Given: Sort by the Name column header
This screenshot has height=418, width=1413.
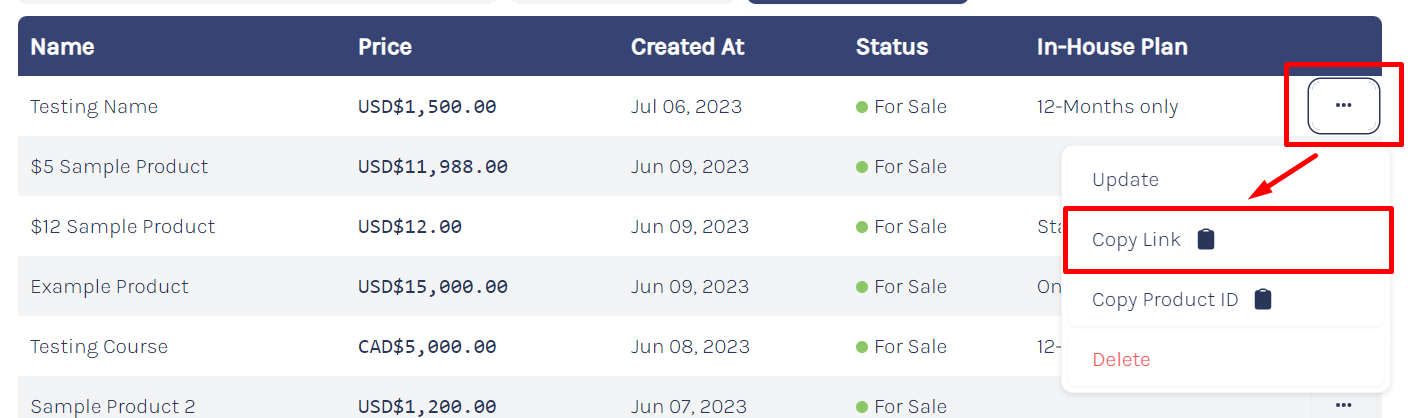Looking at the screenshot, I should [x=62, y=47].
